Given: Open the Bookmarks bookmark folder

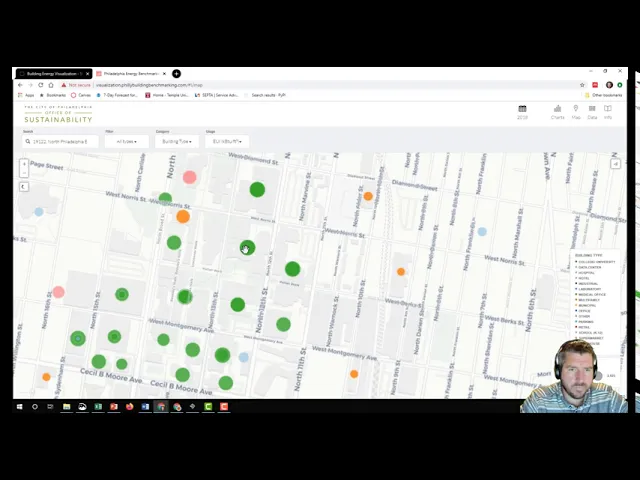Looking at the screenshot, I should coord(53,95).
